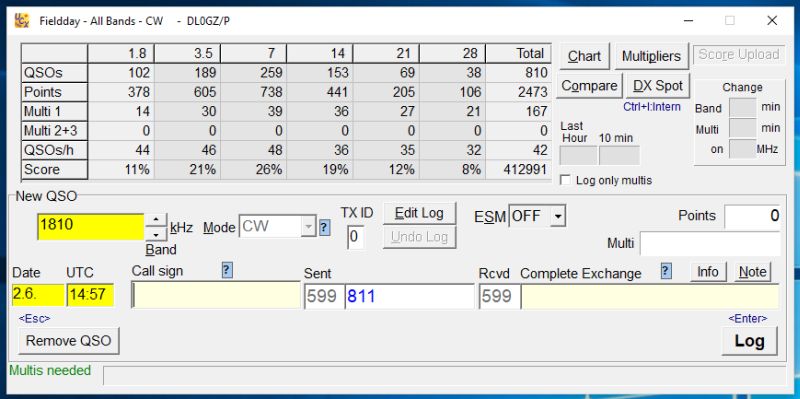800x399 pixels.
Task: Click the 14 band column header
Action: 320,54
